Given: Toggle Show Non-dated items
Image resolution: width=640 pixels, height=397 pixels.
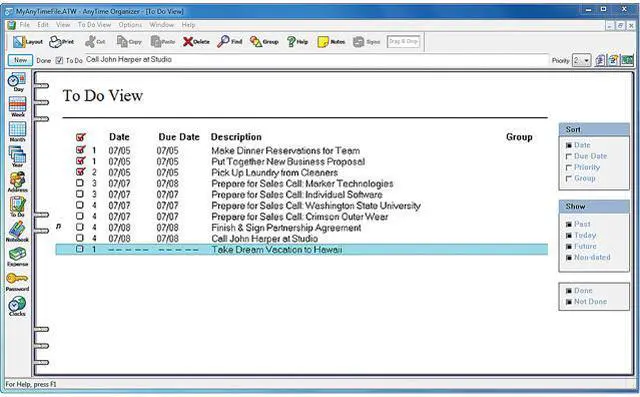Looking at the screenshot, I should pyautogui.click(x=569, y=257).
